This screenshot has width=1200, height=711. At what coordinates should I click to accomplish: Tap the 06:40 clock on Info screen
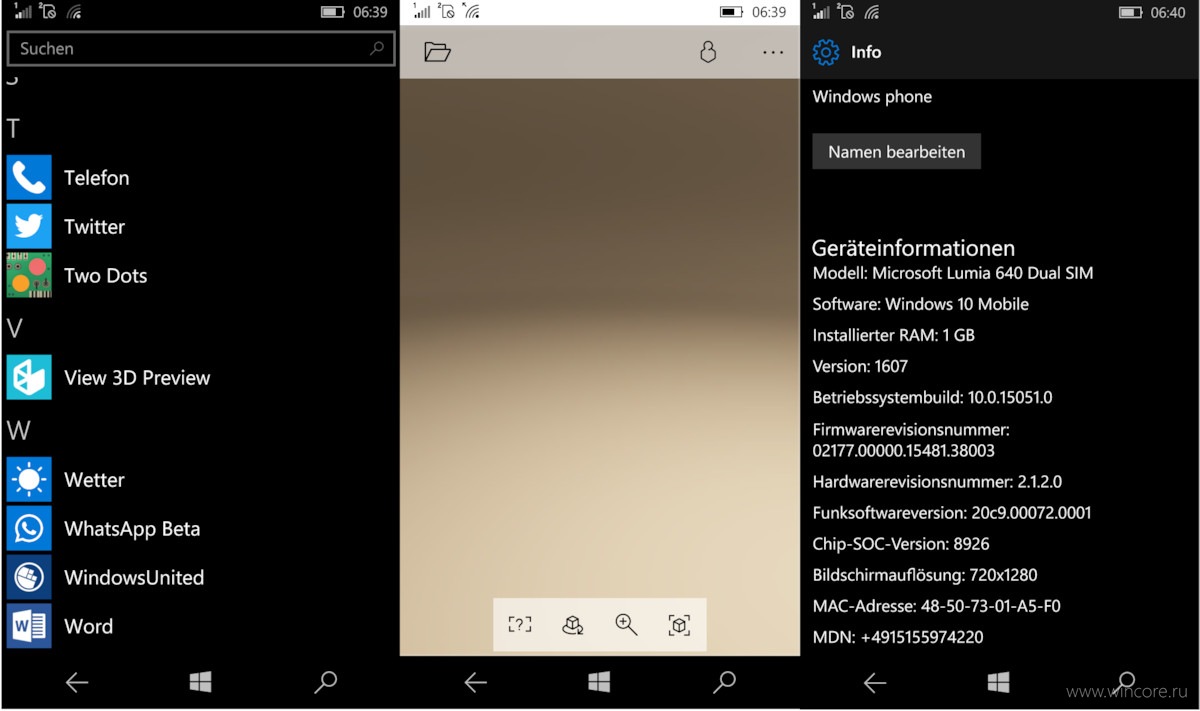(1168, 12)
